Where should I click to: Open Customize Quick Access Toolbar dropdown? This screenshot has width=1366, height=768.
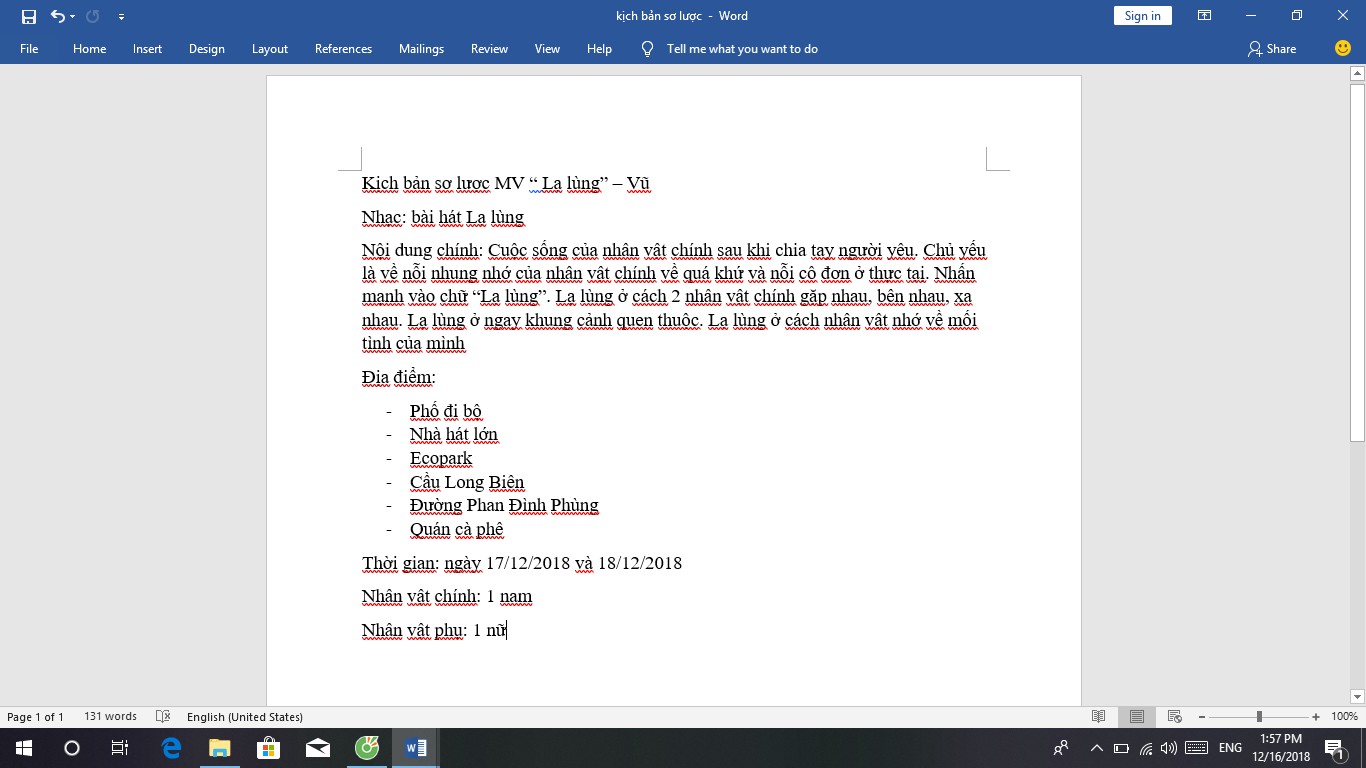click(121, 16)
